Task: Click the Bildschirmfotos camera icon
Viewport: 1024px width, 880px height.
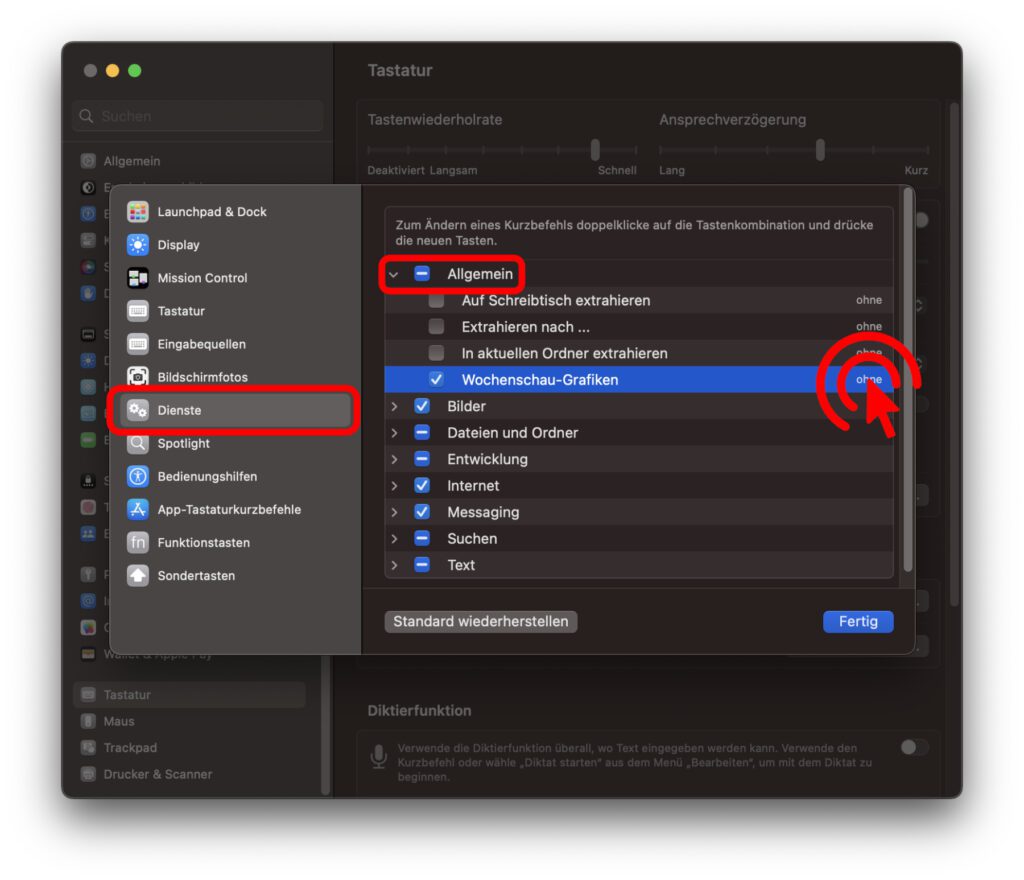Action: click(138, 377)
